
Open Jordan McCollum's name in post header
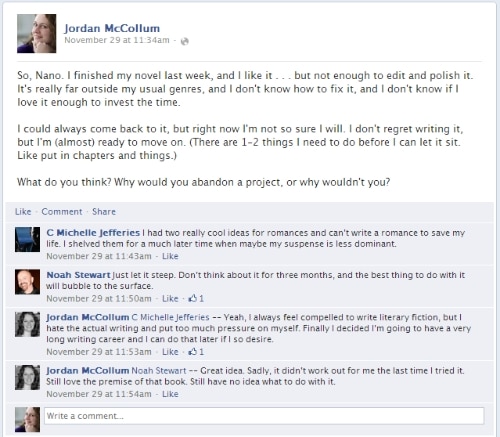coord(112,28)
